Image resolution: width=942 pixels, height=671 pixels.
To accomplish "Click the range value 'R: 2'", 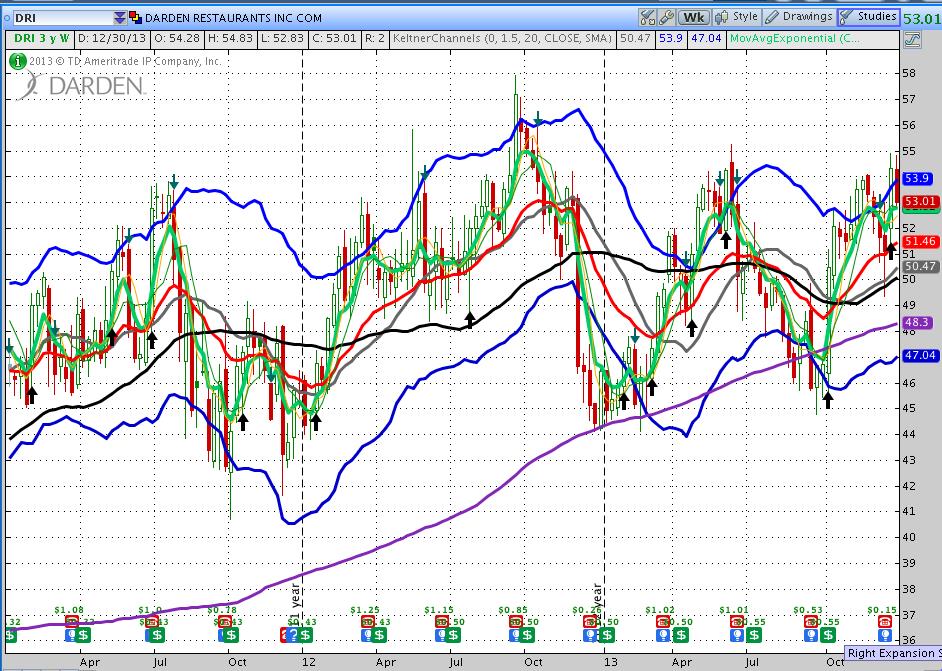I will (374, 39).
